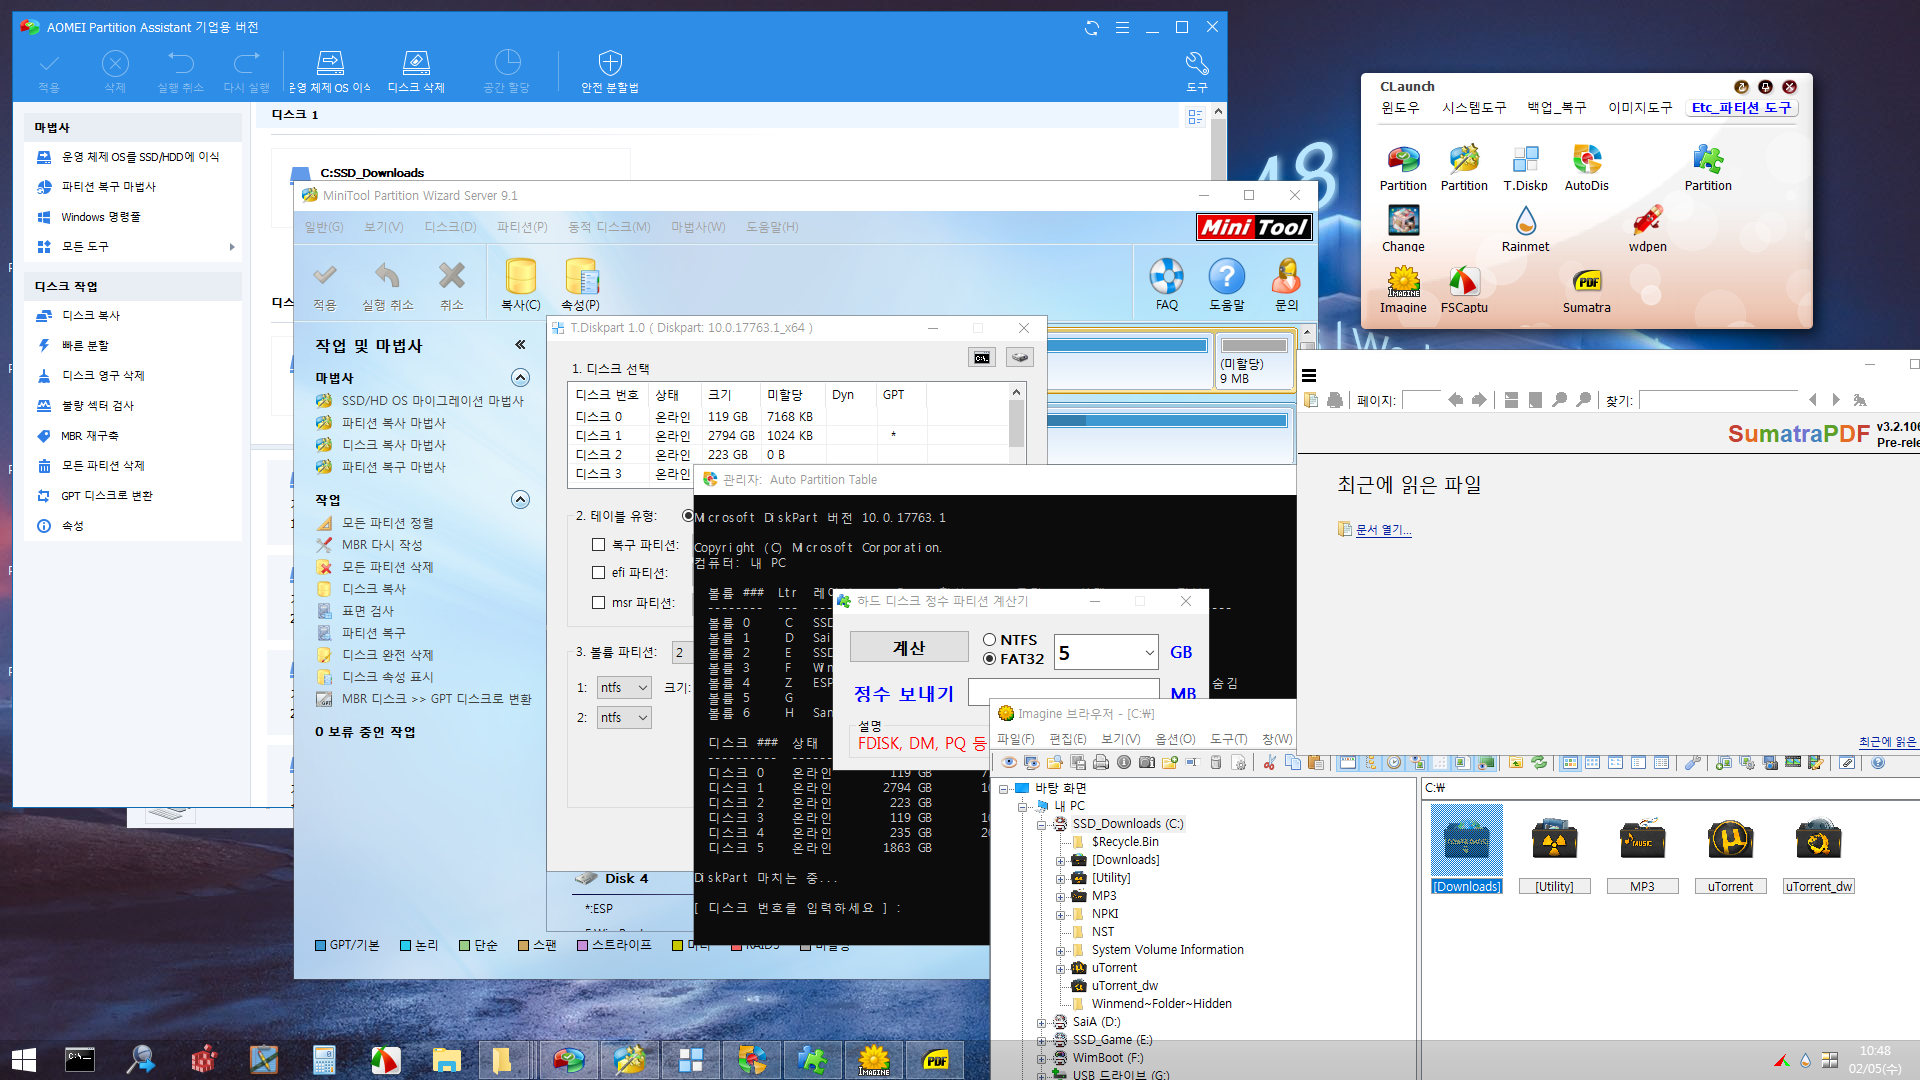Click the printer icon in Imagine toolbar

[x=1101, y=763]
